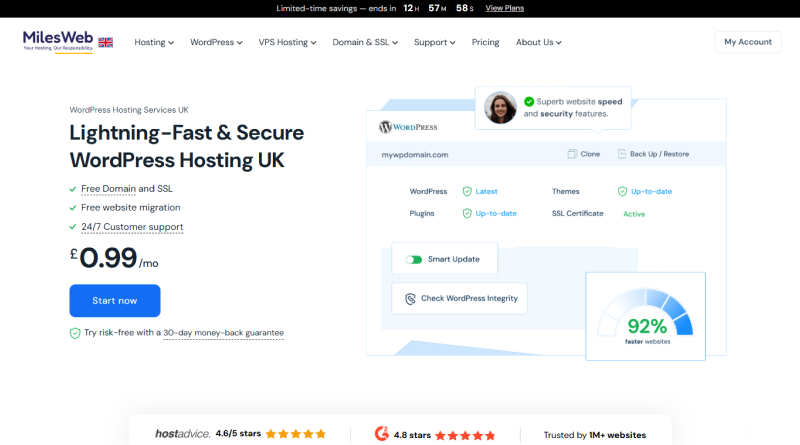800x445 pixels.
Task: Click the SSL Certificate Active status
Action: click(x=634, y=214)
